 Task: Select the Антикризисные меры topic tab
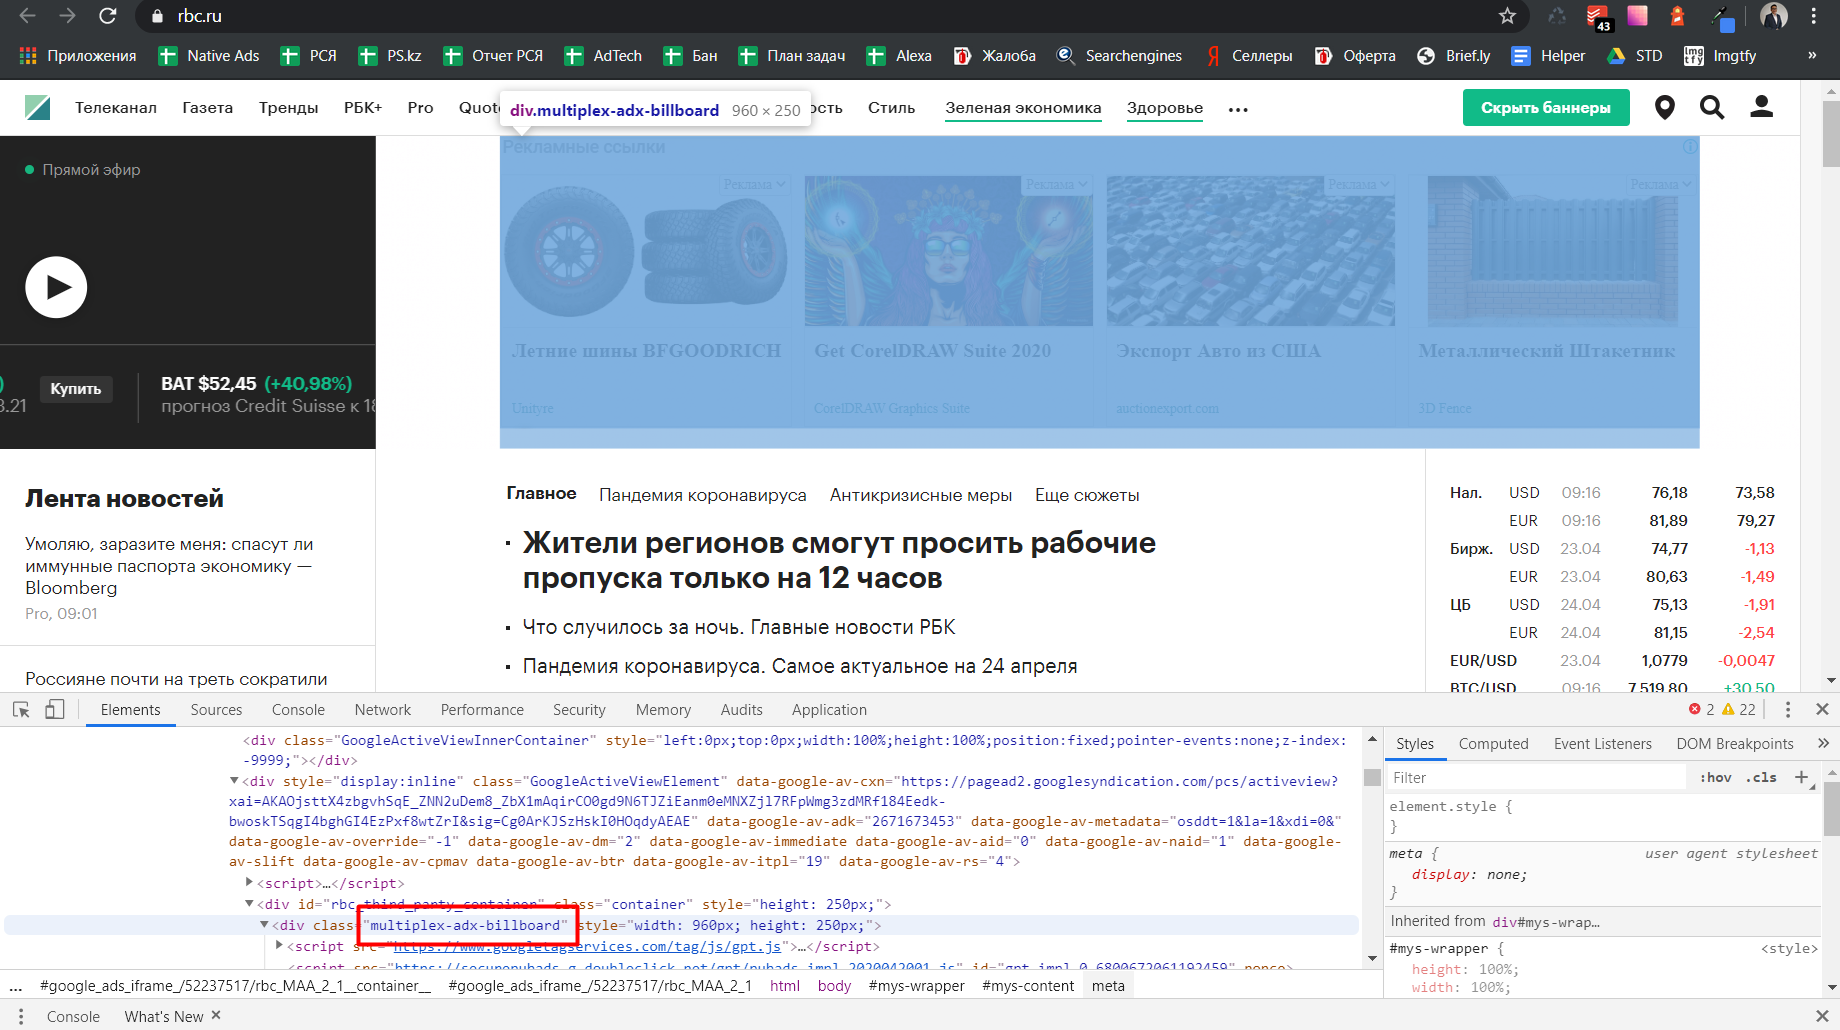click(921, 495)
